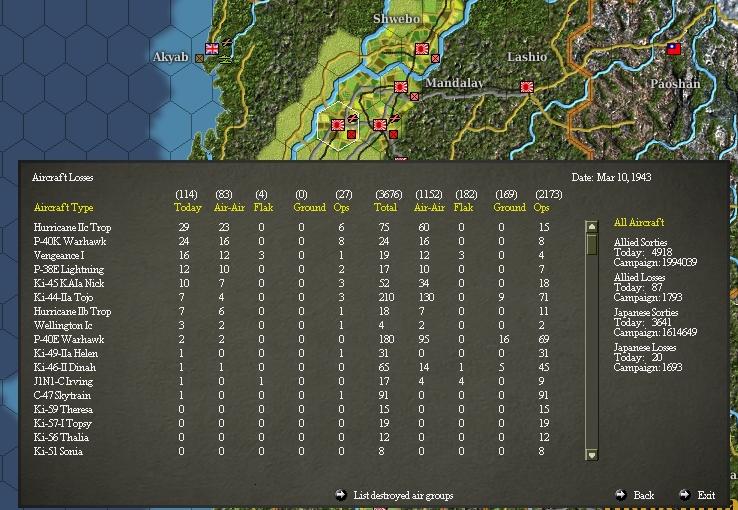Click the scrollbar down arrow
This screenshot has width=738, height=510.
coord(592,454)
